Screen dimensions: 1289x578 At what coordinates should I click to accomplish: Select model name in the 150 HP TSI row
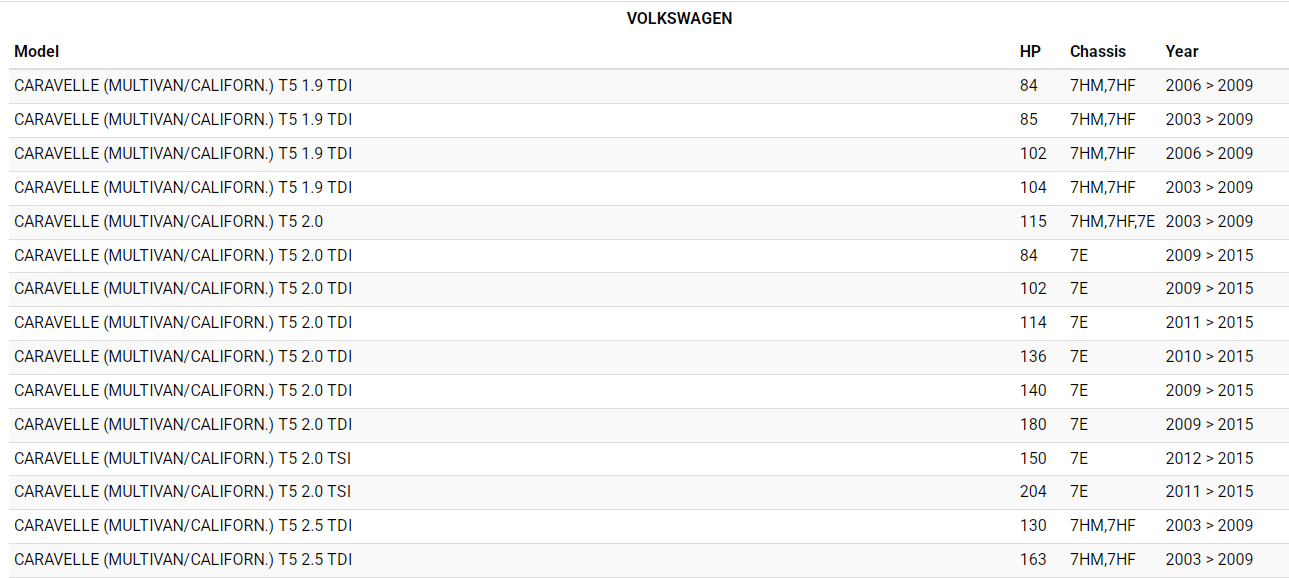click(182, 458)
